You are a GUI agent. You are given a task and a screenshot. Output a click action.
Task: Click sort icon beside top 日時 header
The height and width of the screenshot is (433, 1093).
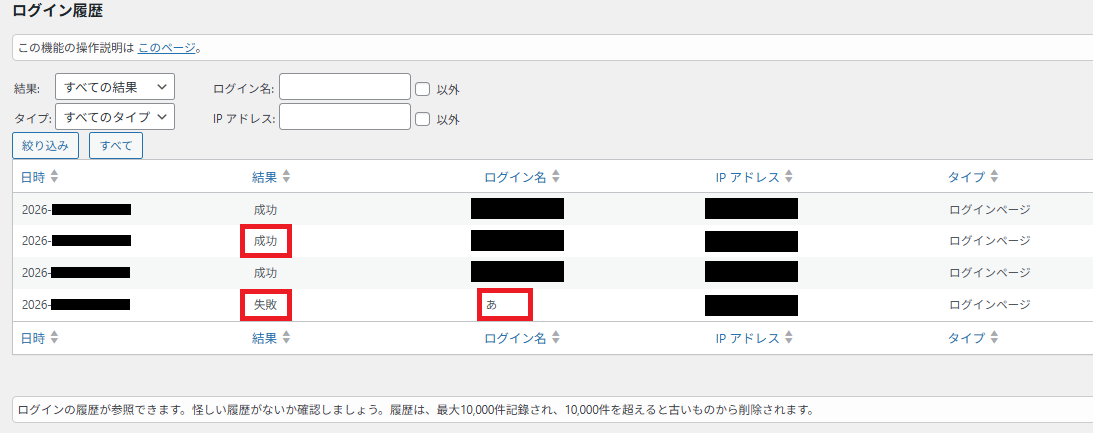point(55,177)
